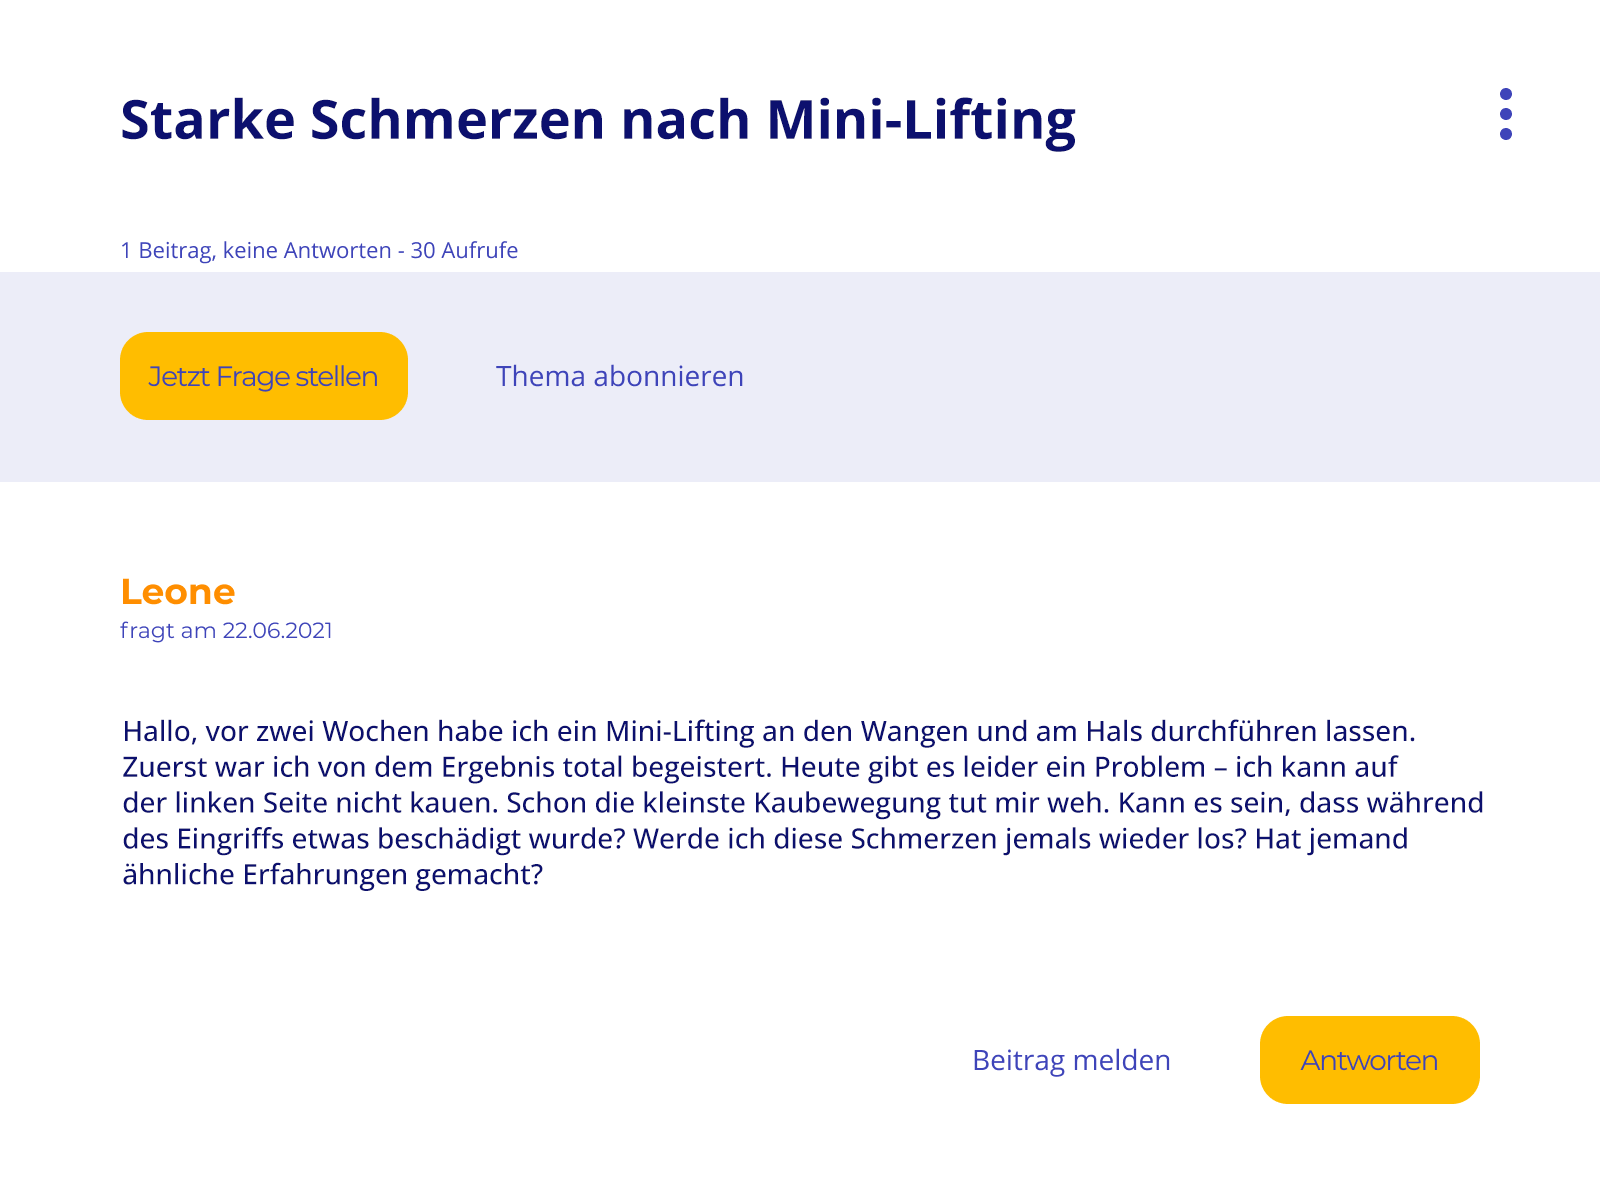The image size is (1600, 1200).
Task: Click the word Hallo in the post
Action: coord(156,731)
